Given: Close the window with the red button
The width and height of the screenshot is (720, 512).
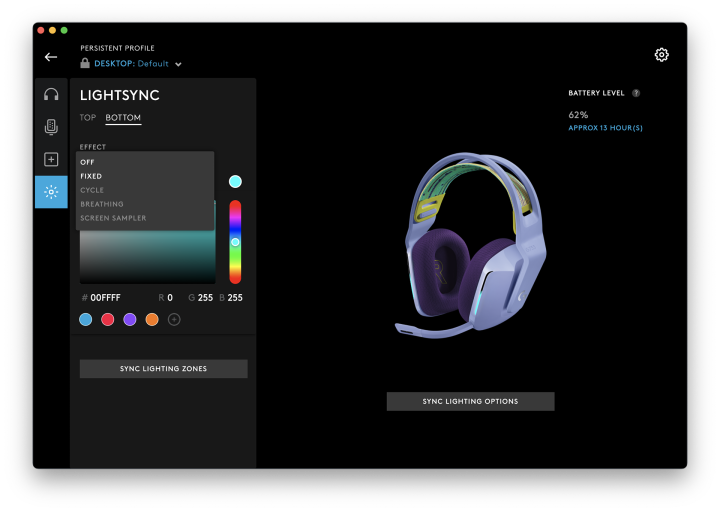Looking at the screenshot, I should click(41, 30).
